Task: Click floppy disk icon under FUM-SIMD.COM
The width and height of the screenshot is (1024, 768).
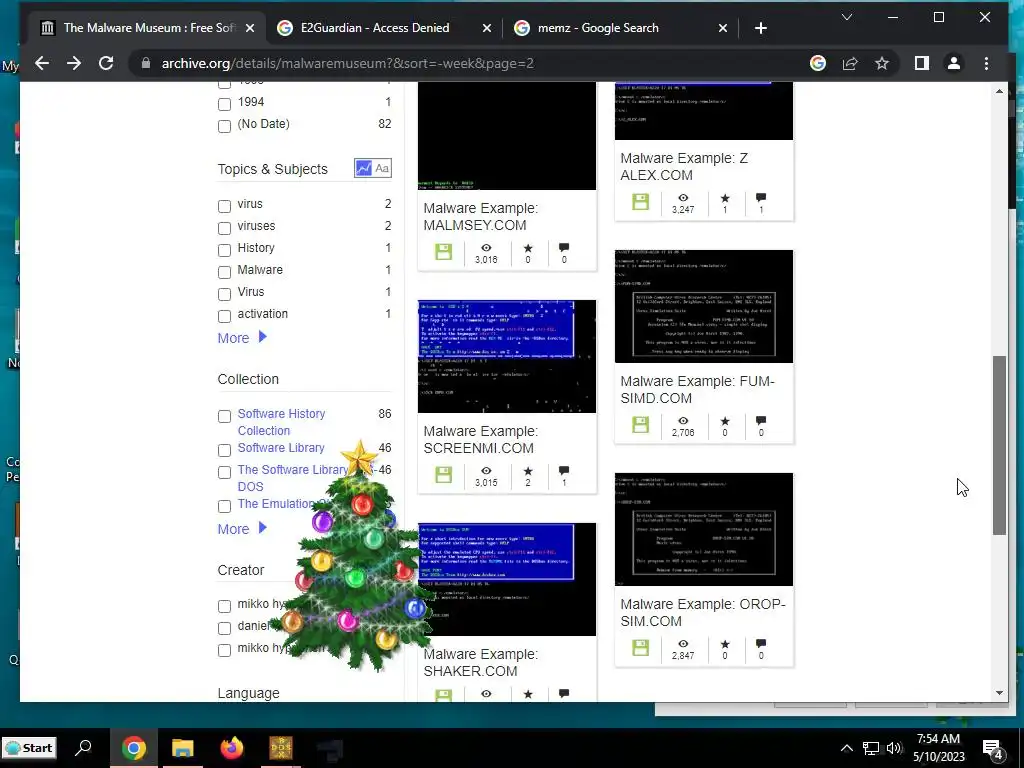Action: (x=641, y=424)
